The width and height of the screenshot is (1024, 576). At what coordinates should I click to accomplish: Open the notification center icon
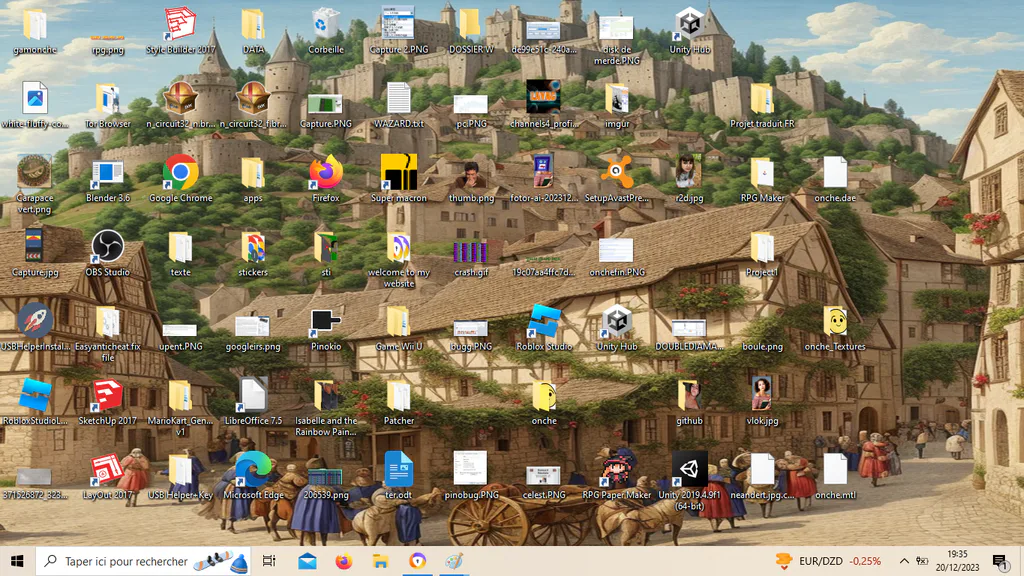[1000, 561]
